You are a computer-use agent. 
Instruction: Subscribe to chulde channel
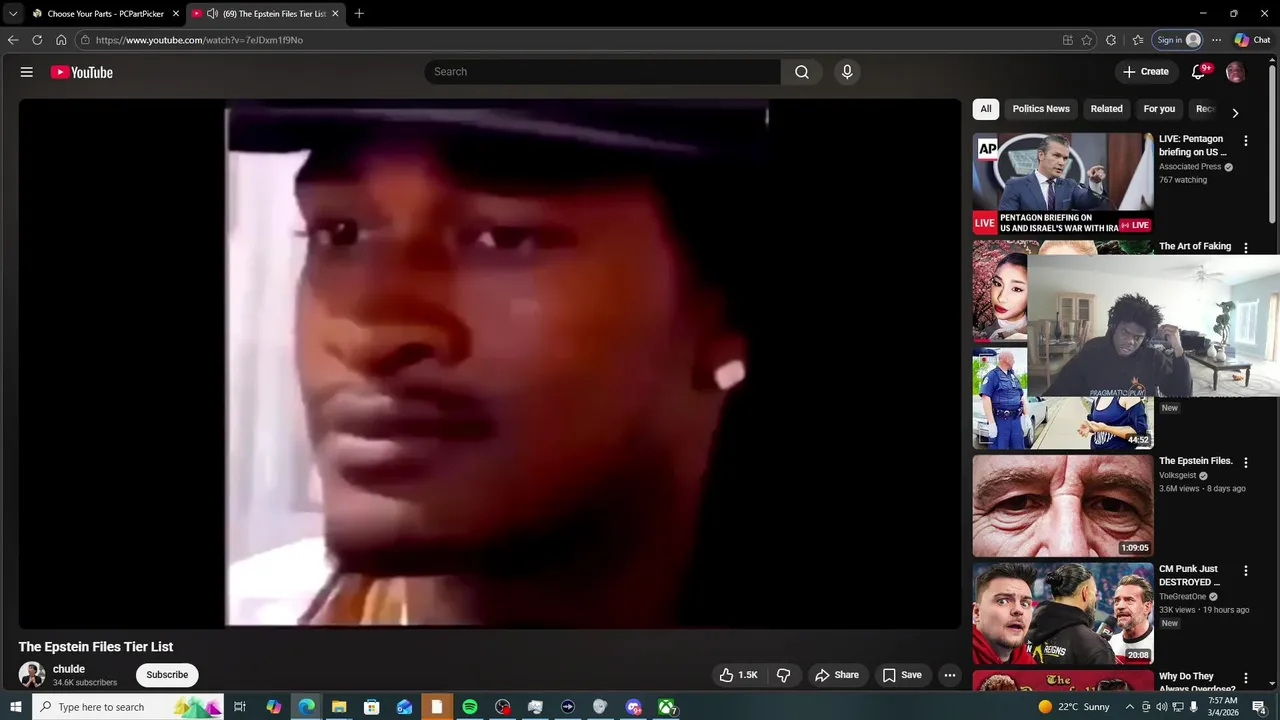pyautogui.click(x=167, y=675)
